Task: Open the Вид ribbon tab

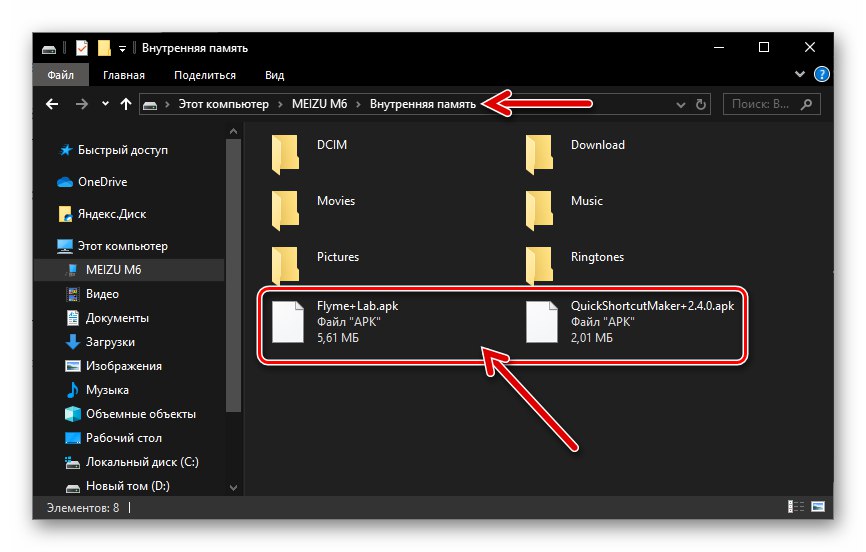Action: tap(274, 75)
